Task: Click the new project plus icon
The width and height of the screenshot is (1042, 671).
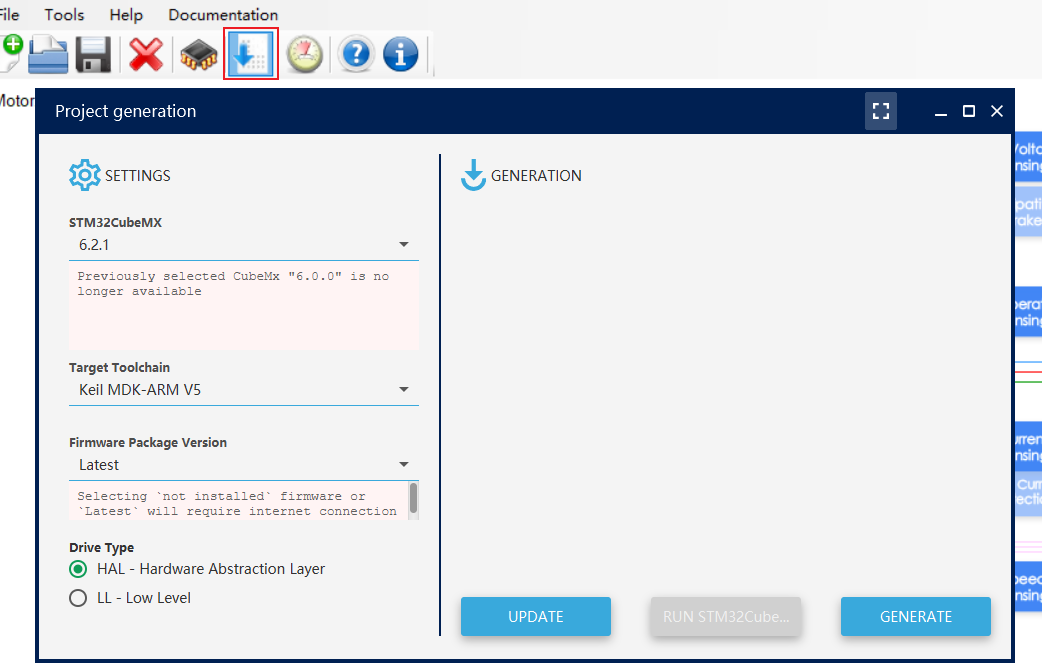Action: (11, 53)
